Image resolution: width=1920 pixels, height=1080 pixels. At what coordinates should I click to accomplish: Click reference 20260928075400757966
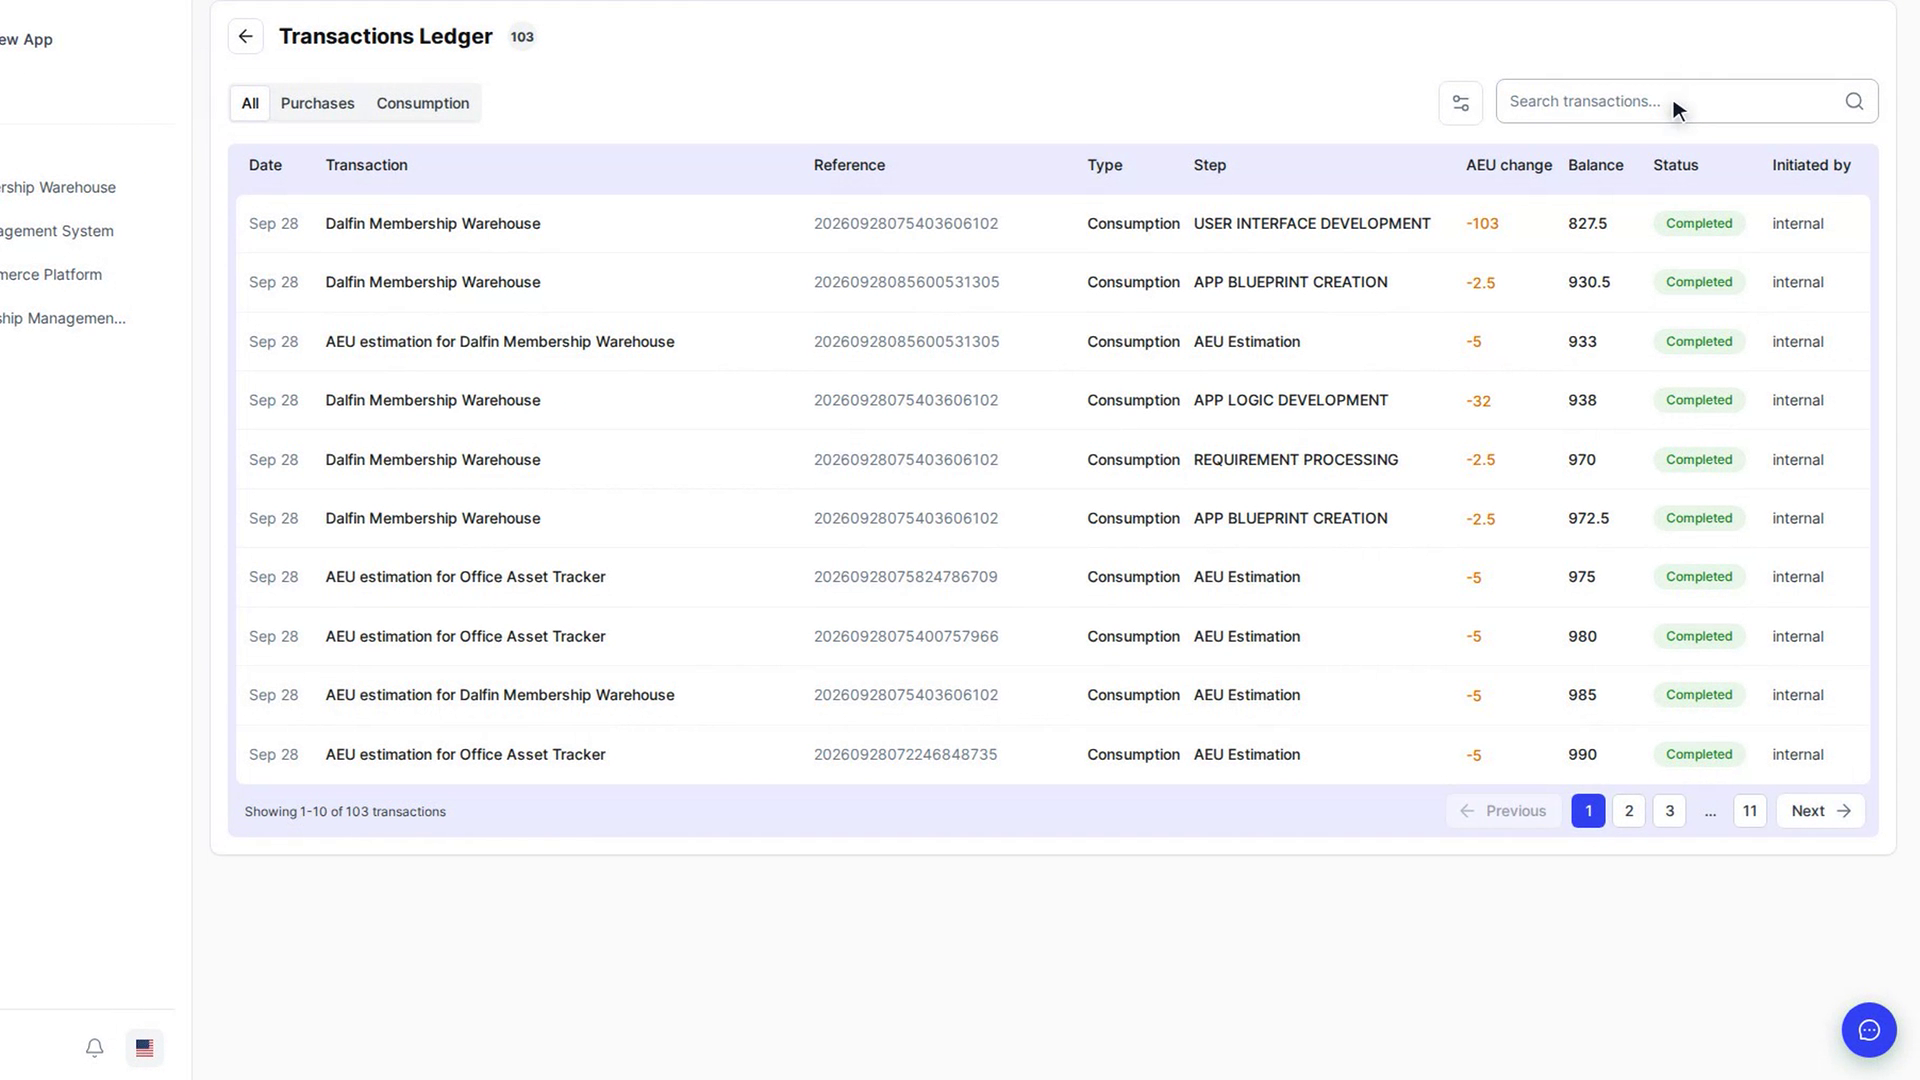(x=905, y=636)
